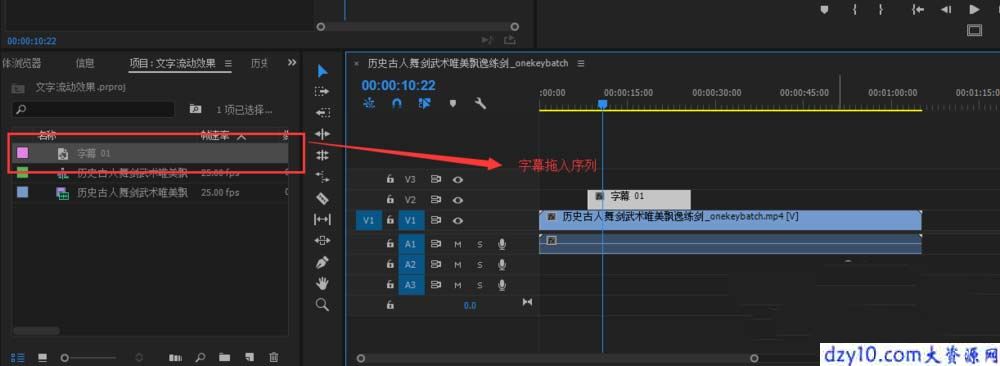This screenshot has height=366, width=1000.
Task: Select the Hand tool
Action: point(323,283)
